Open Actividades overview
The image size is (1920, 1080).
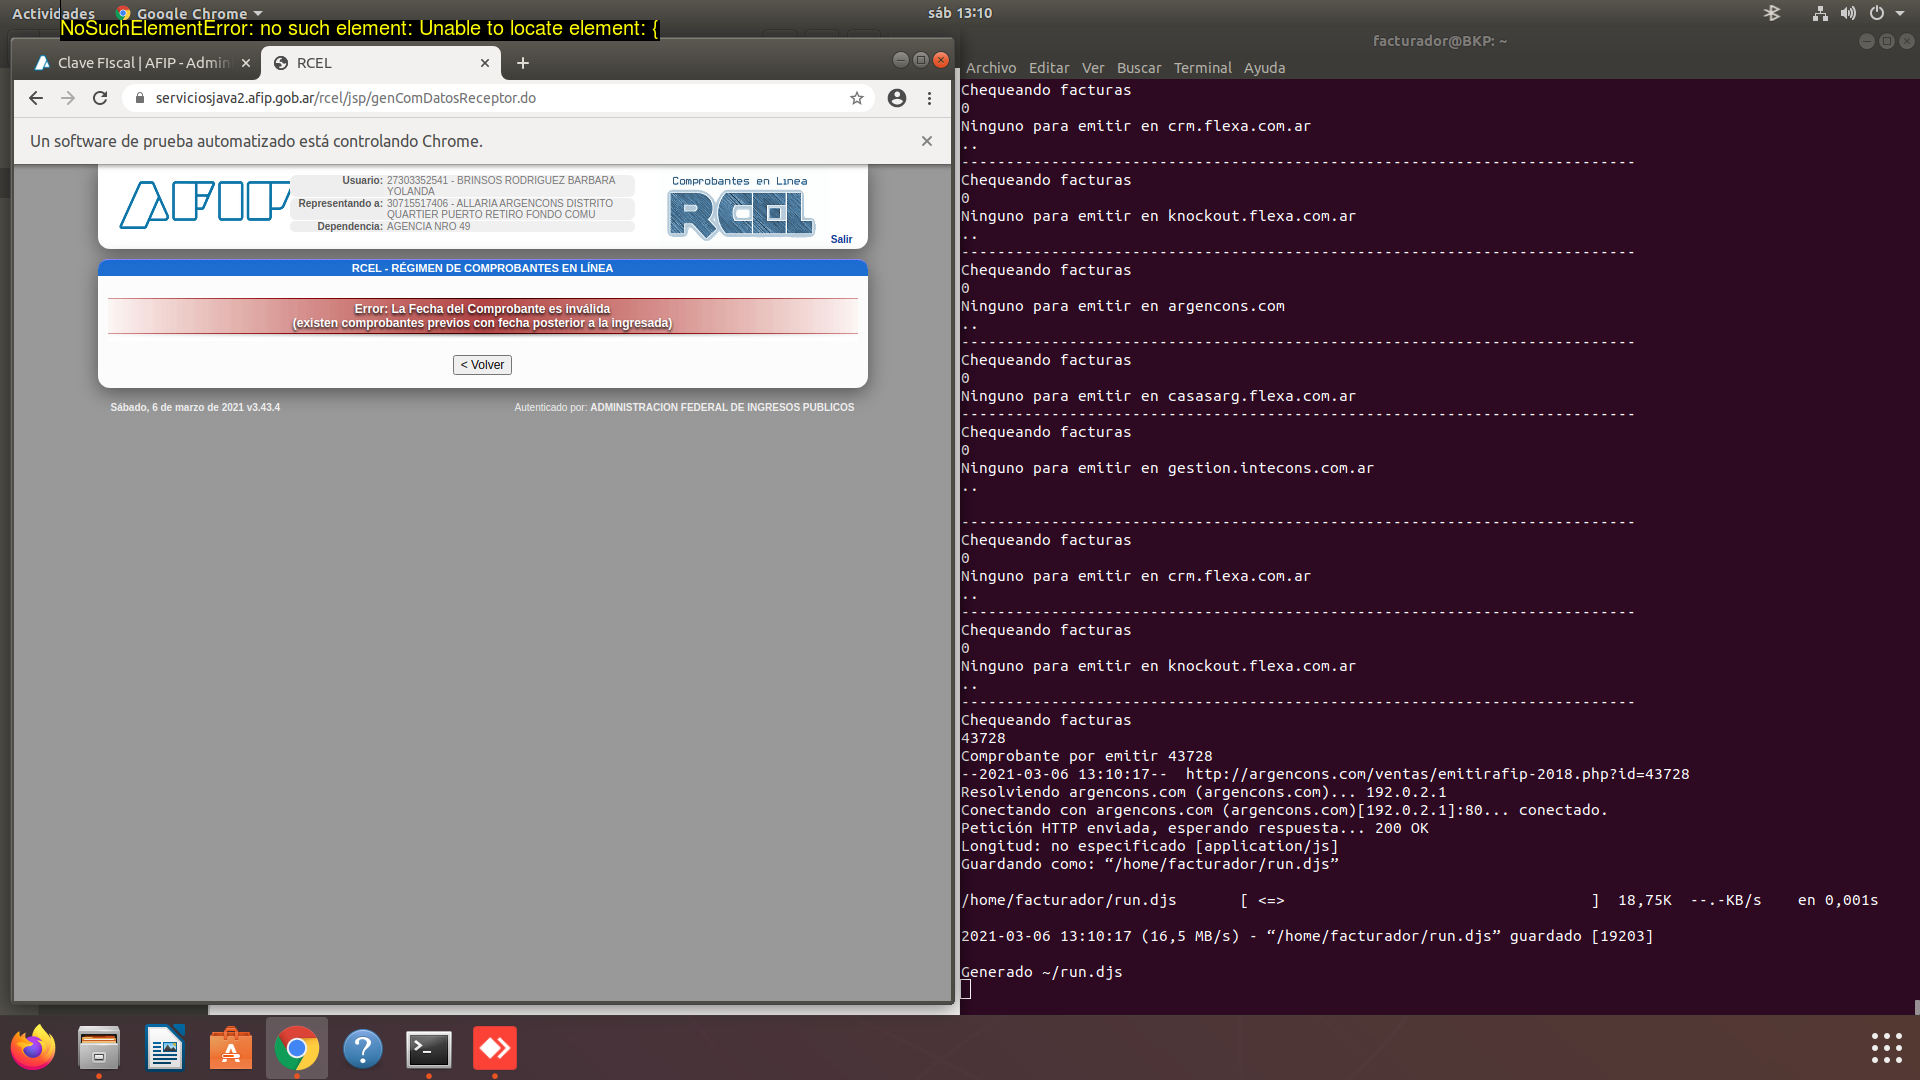coord(53,13)
